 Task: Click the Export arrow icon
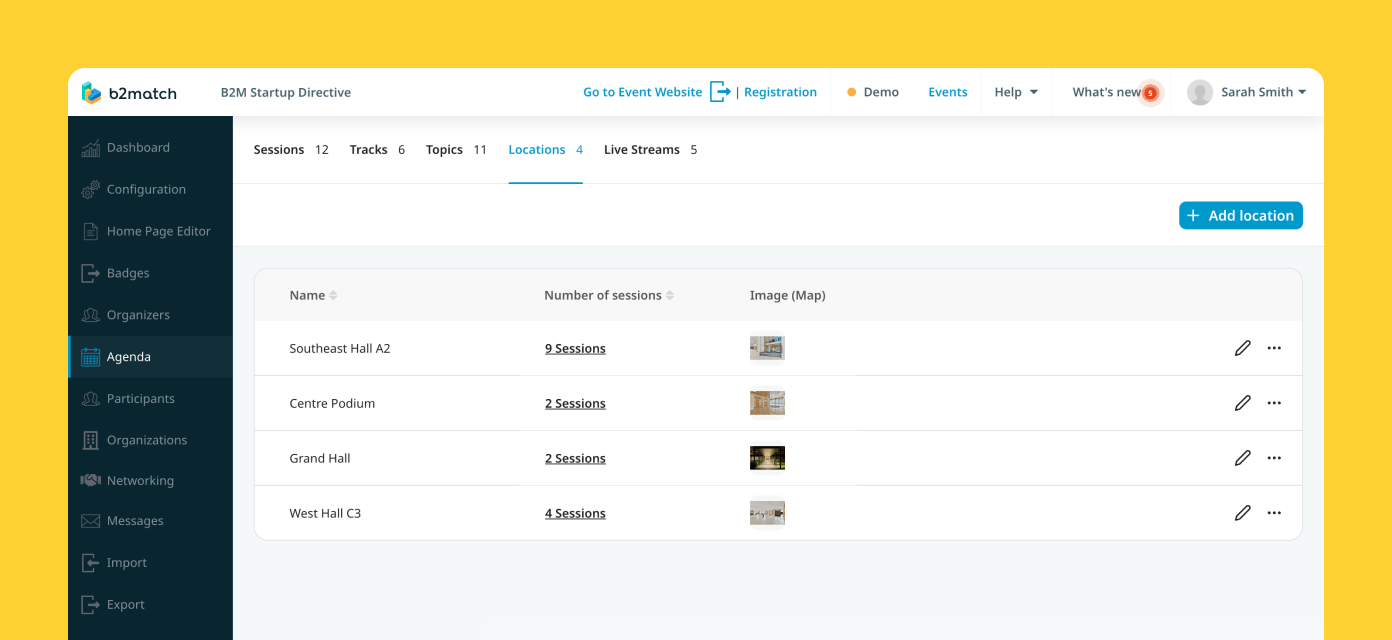point(90,605)
